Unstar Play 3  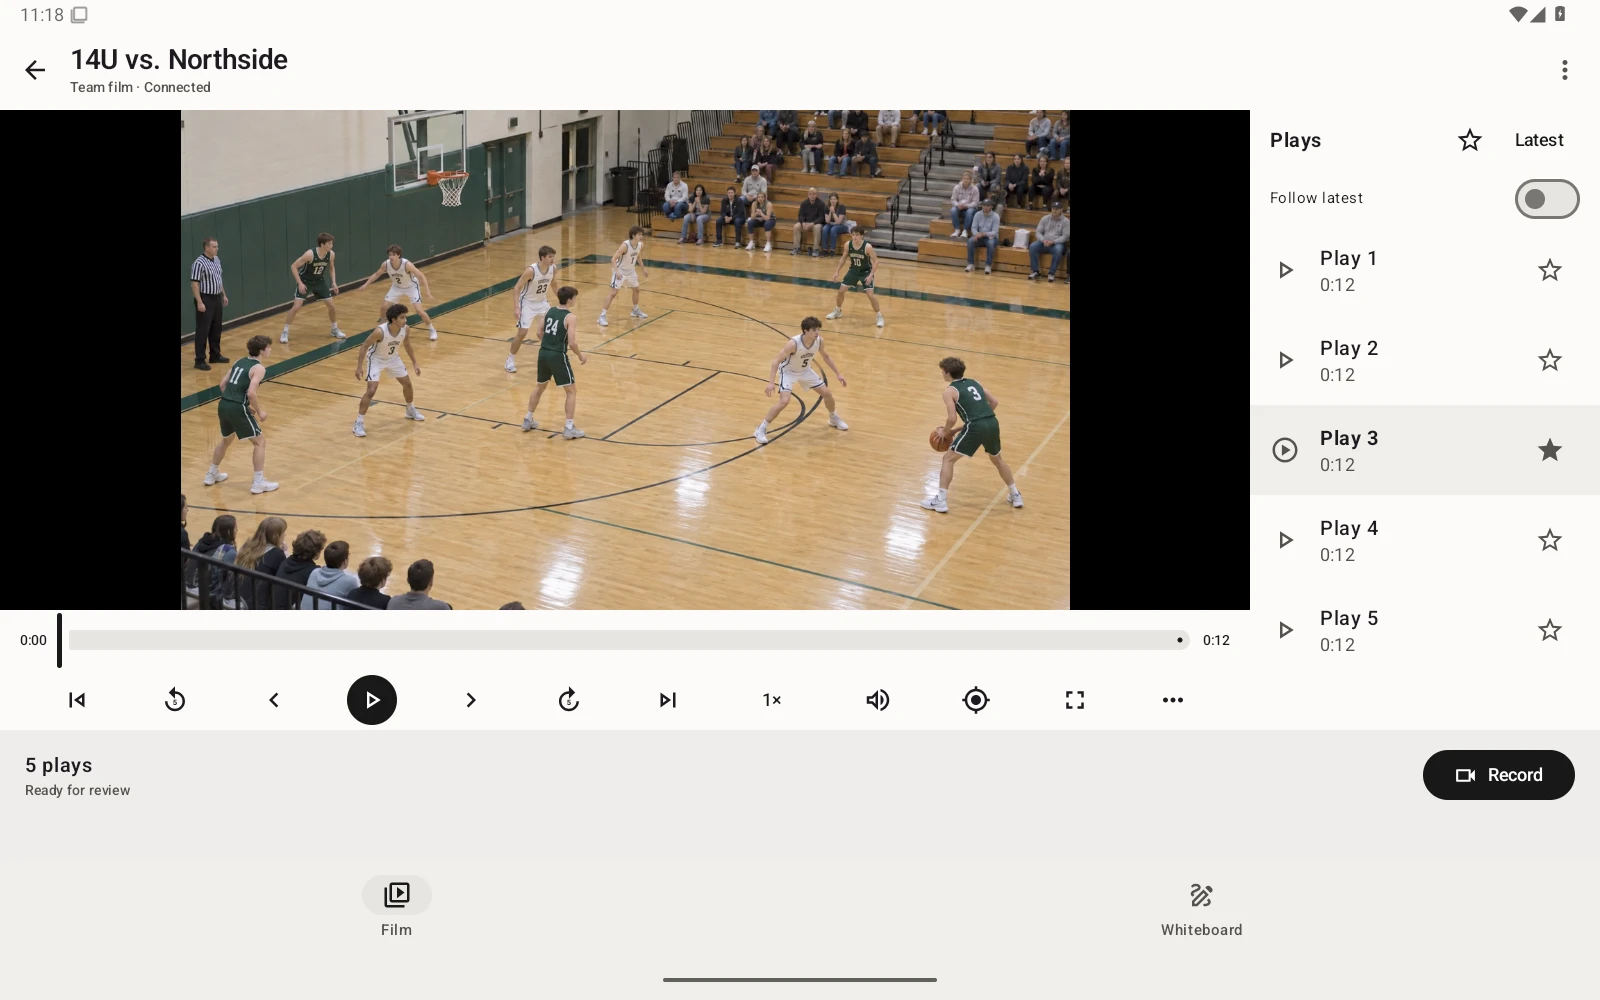(x=1550, y=450)
